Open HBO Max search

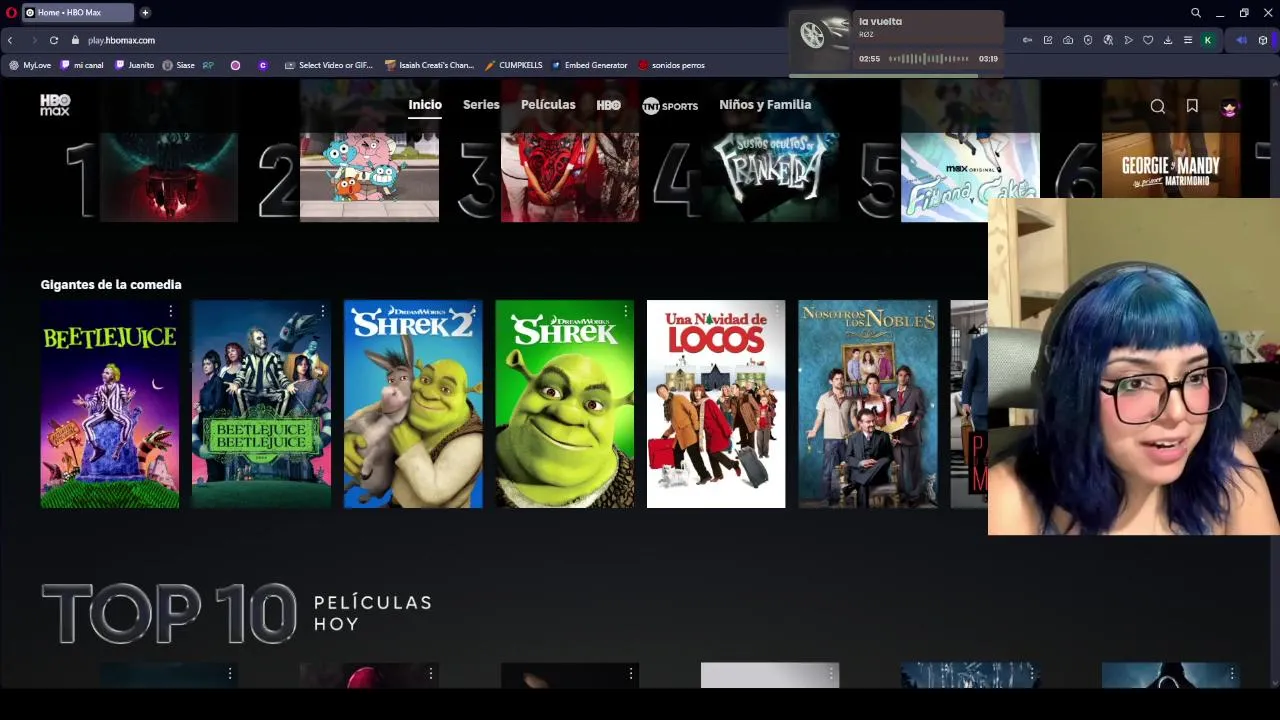[1157, 106]
